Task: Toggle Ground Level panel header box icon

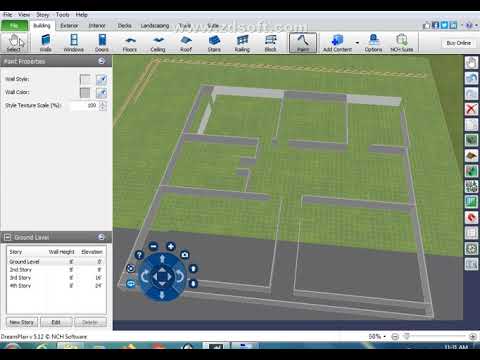Action: (x=7, y=237)
